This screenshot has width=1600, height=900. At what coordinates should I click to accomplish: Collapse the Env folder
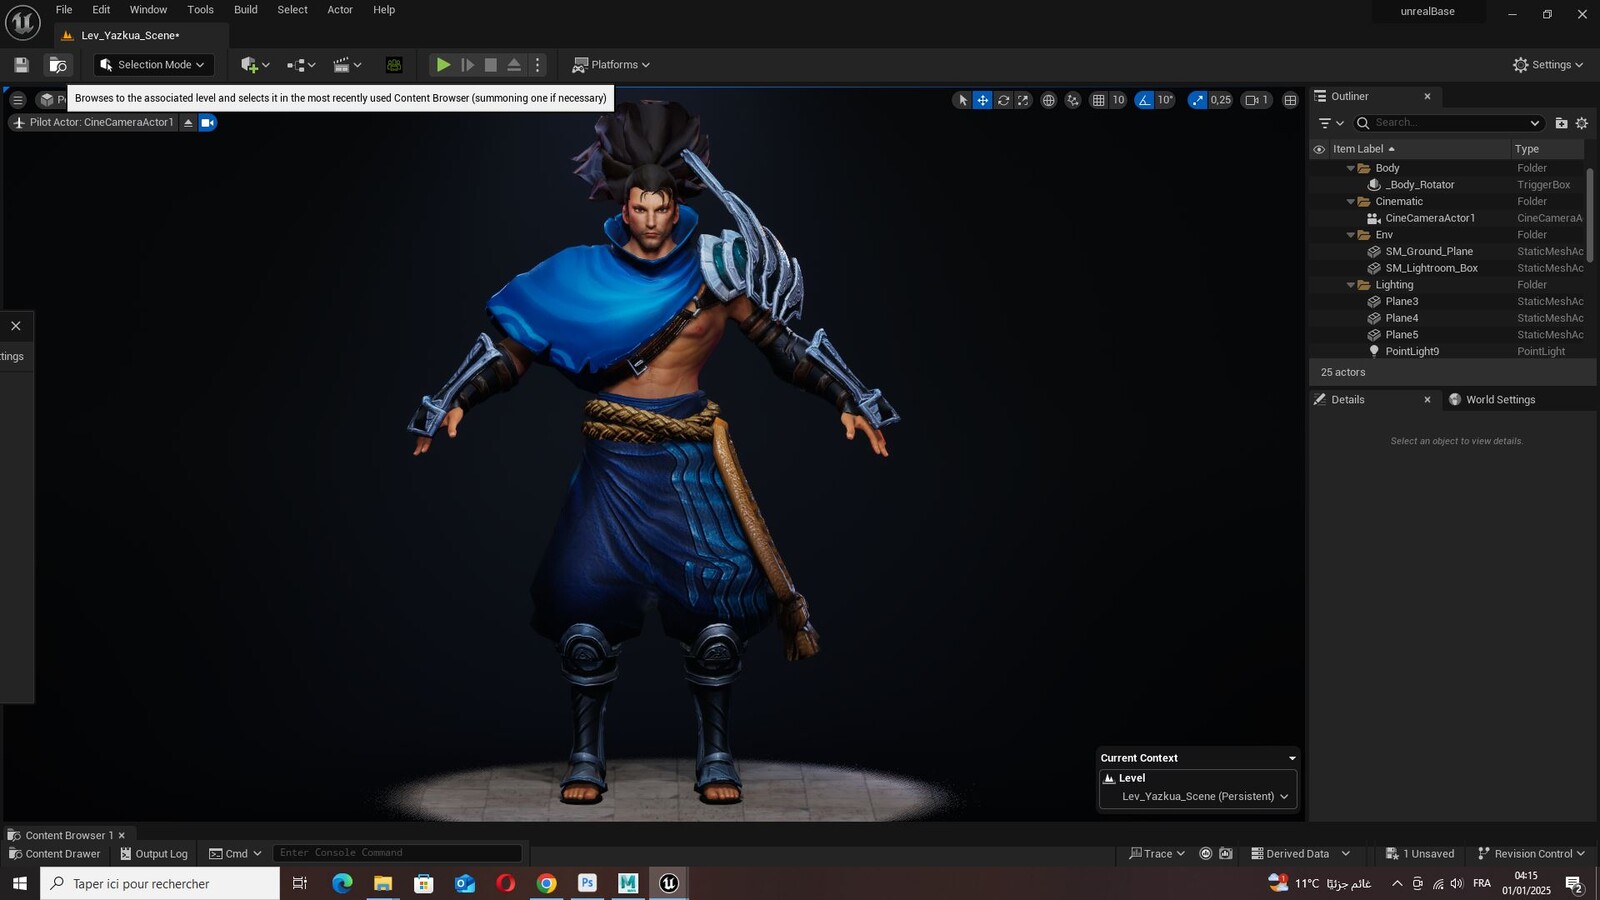(x=1350, y=235)
